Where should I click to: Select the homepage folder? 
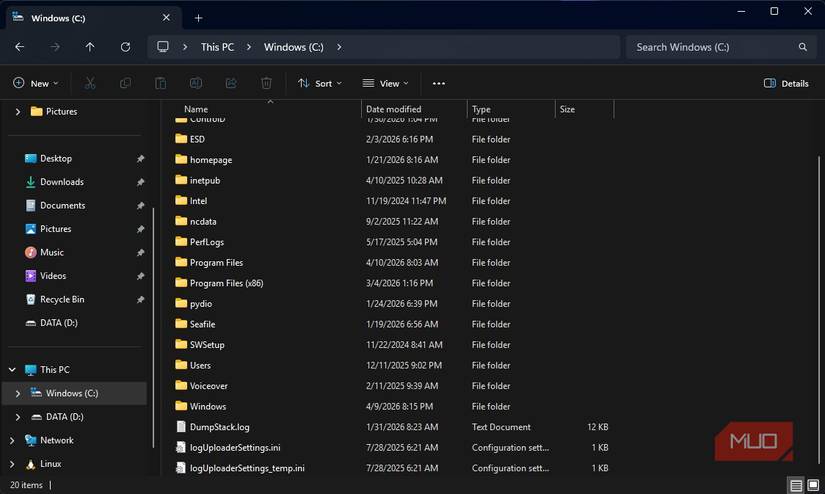tap(210, 159)
